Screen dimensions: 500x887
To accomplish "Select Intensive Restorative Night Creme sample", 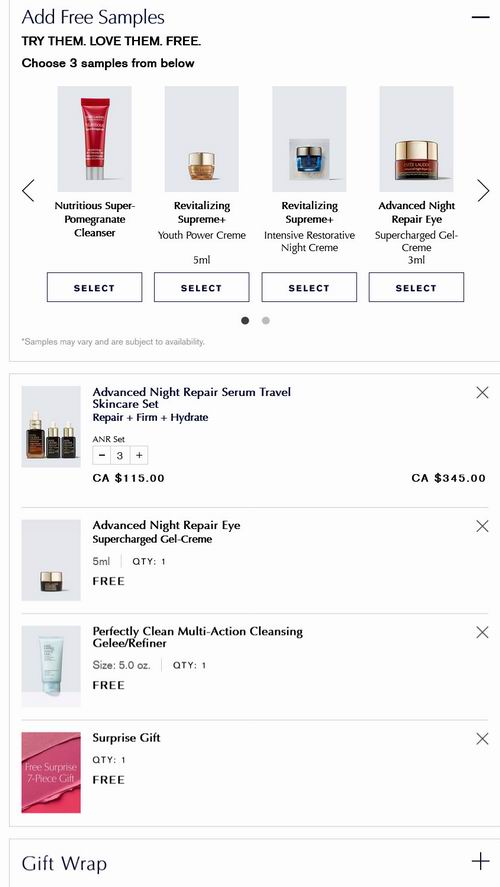I will [x=309, y=287].
